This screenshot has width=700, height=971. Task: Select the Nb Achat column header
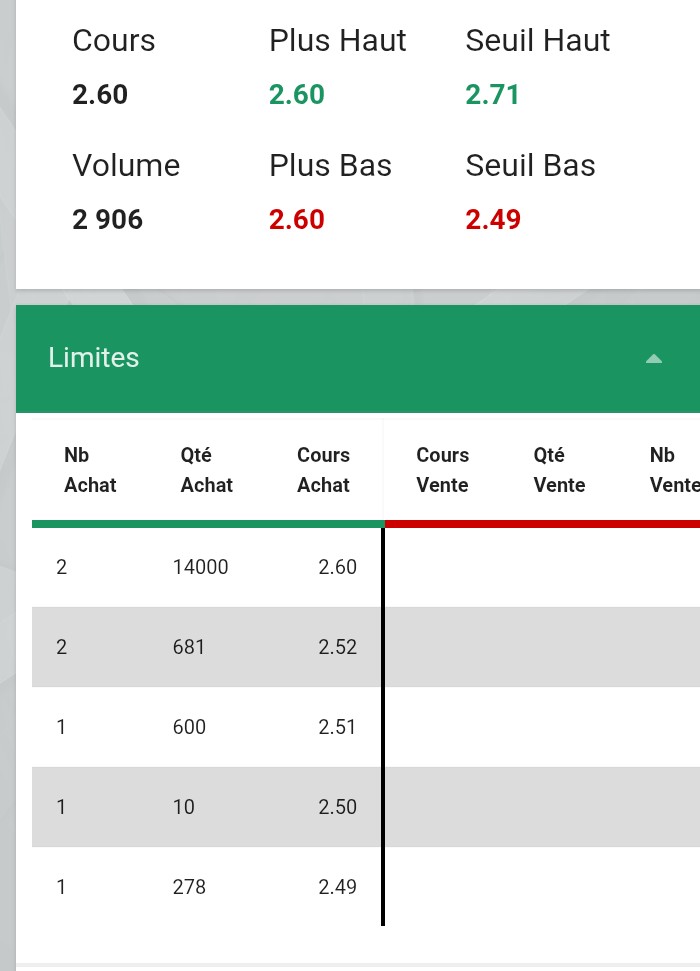pos(90,470)
